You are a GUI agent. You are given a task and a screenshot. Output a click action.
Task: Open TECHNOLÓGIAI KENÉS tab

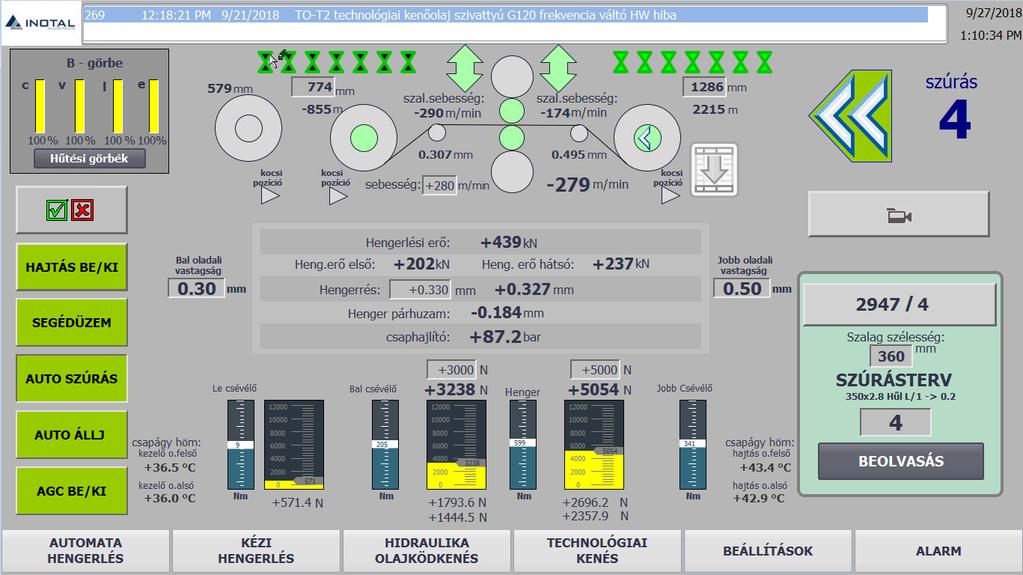pos(597,551)
